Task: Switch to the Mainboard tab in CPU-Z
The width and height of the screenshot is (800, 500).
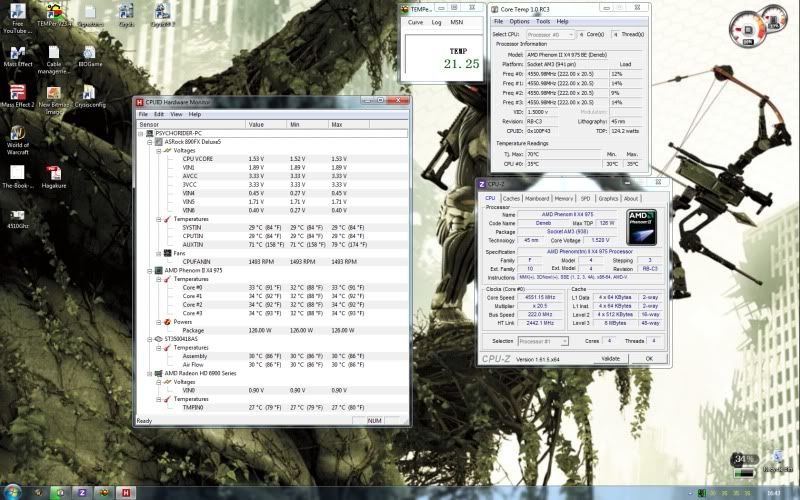Action: pyautogui.click(x=537, y=198)
